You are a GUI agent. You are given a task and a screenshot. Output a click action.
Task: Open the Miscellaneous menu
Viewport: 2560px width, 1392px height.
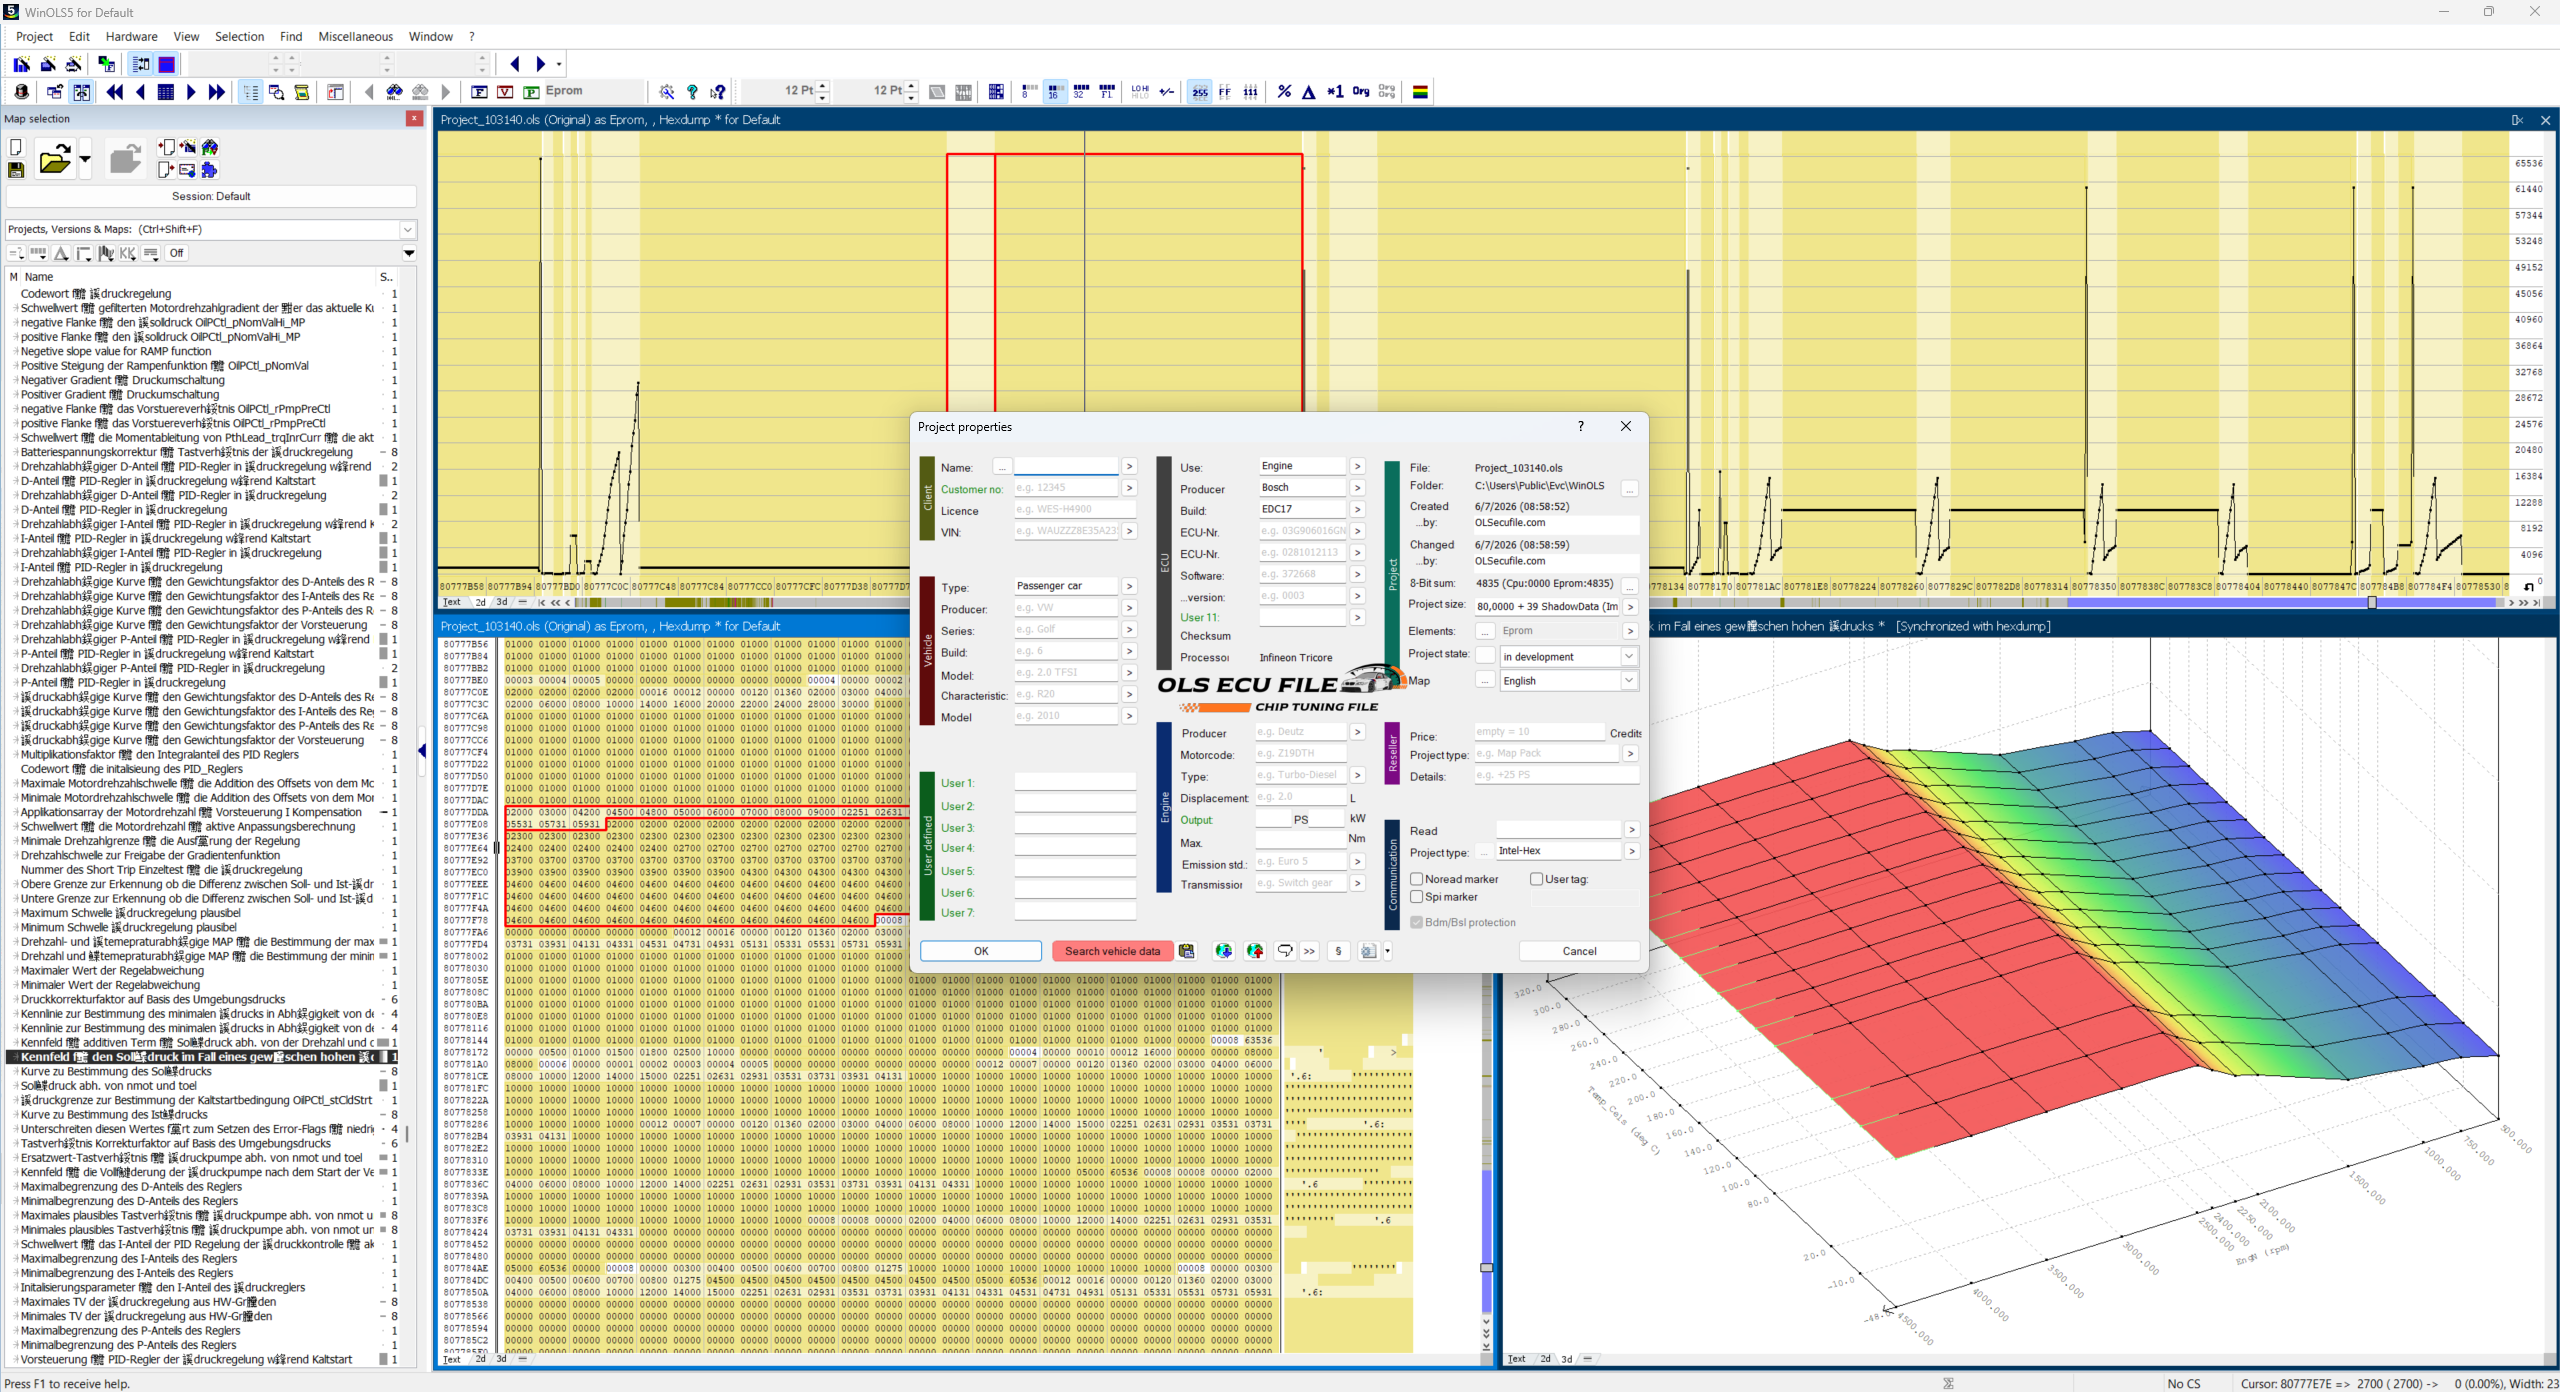[x=355, y=37]
